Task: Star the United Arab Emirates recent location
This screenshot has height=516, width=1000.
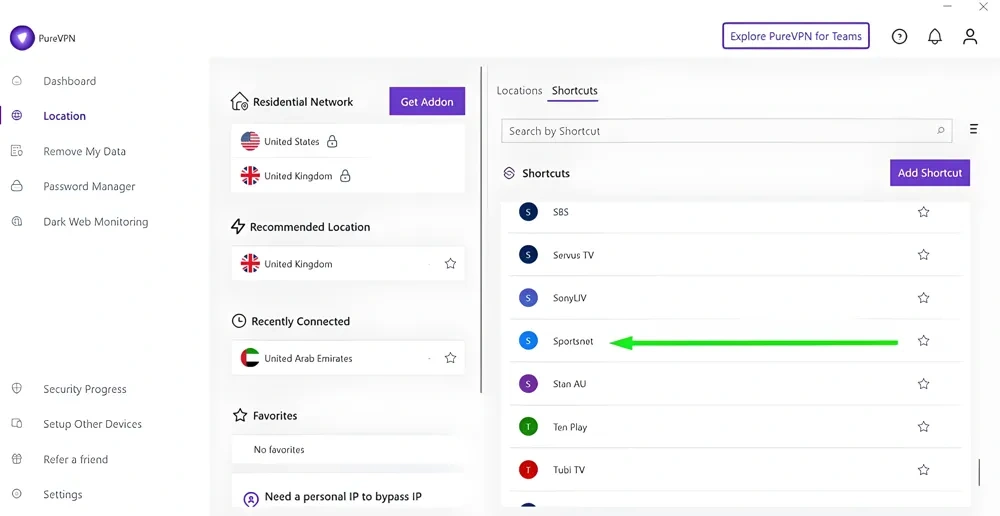Action: (x=450, y=358)
